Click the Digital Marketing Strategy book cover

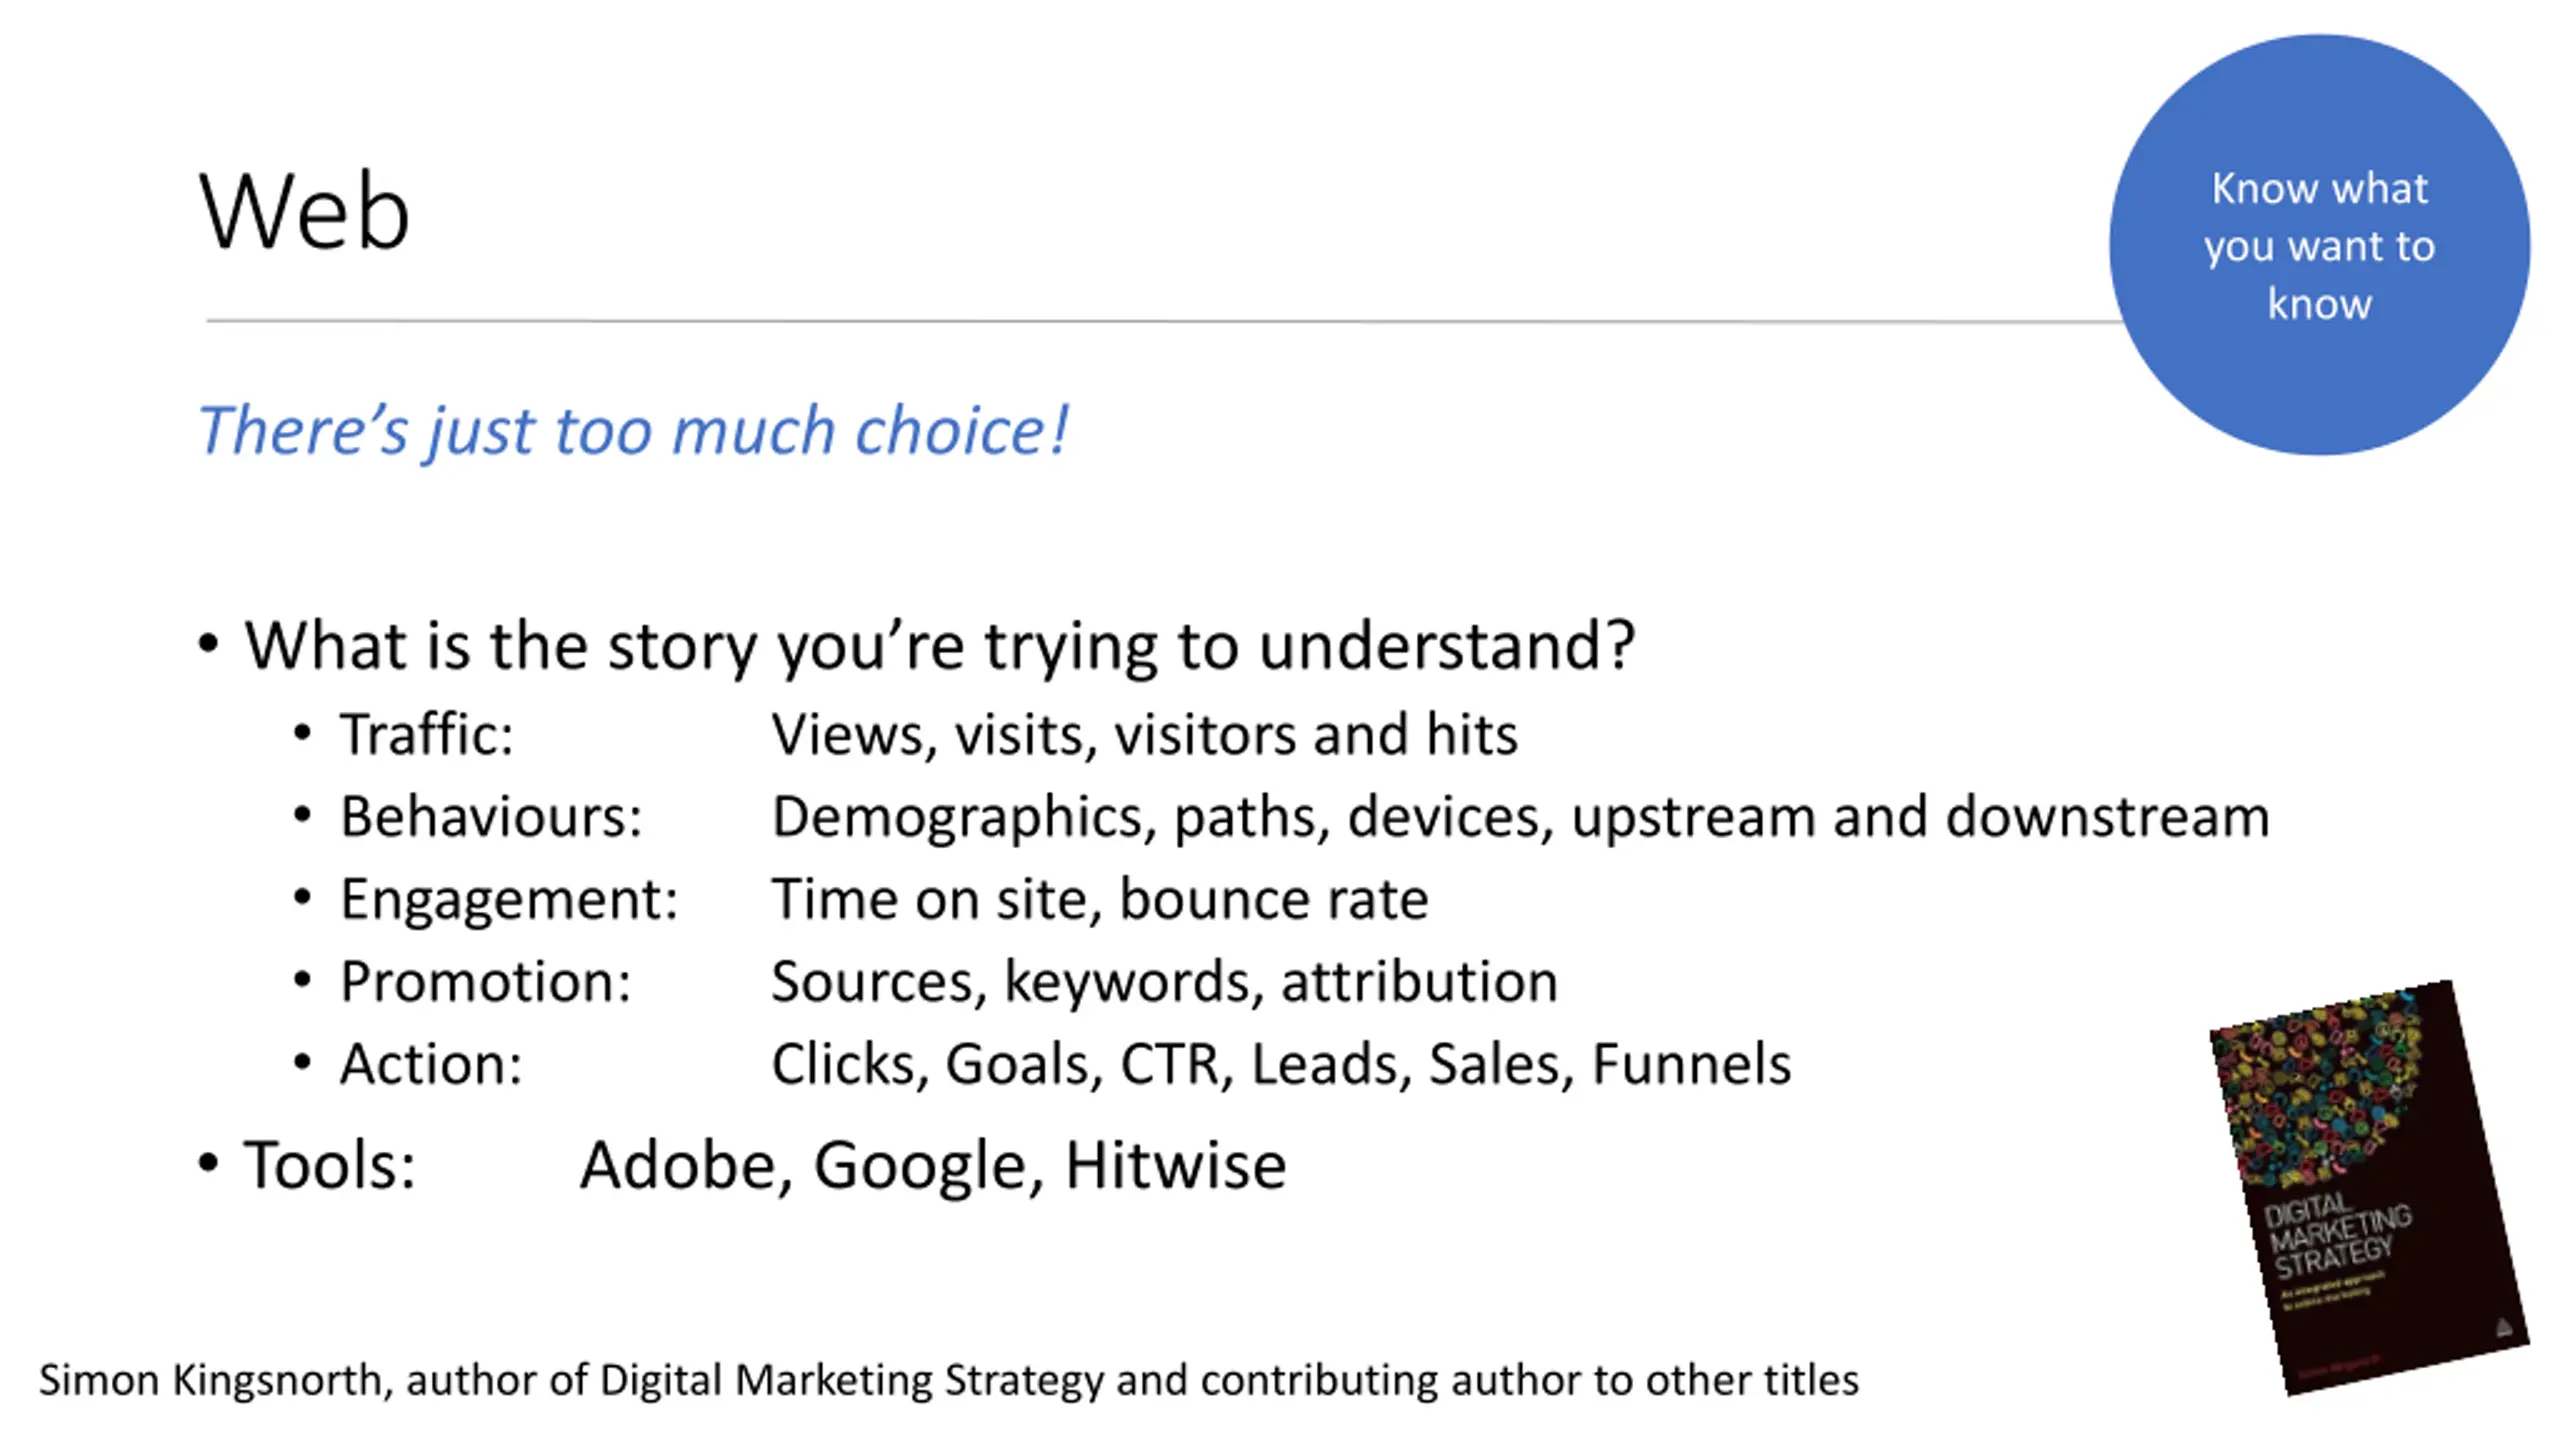[x=2368, y=1188]
